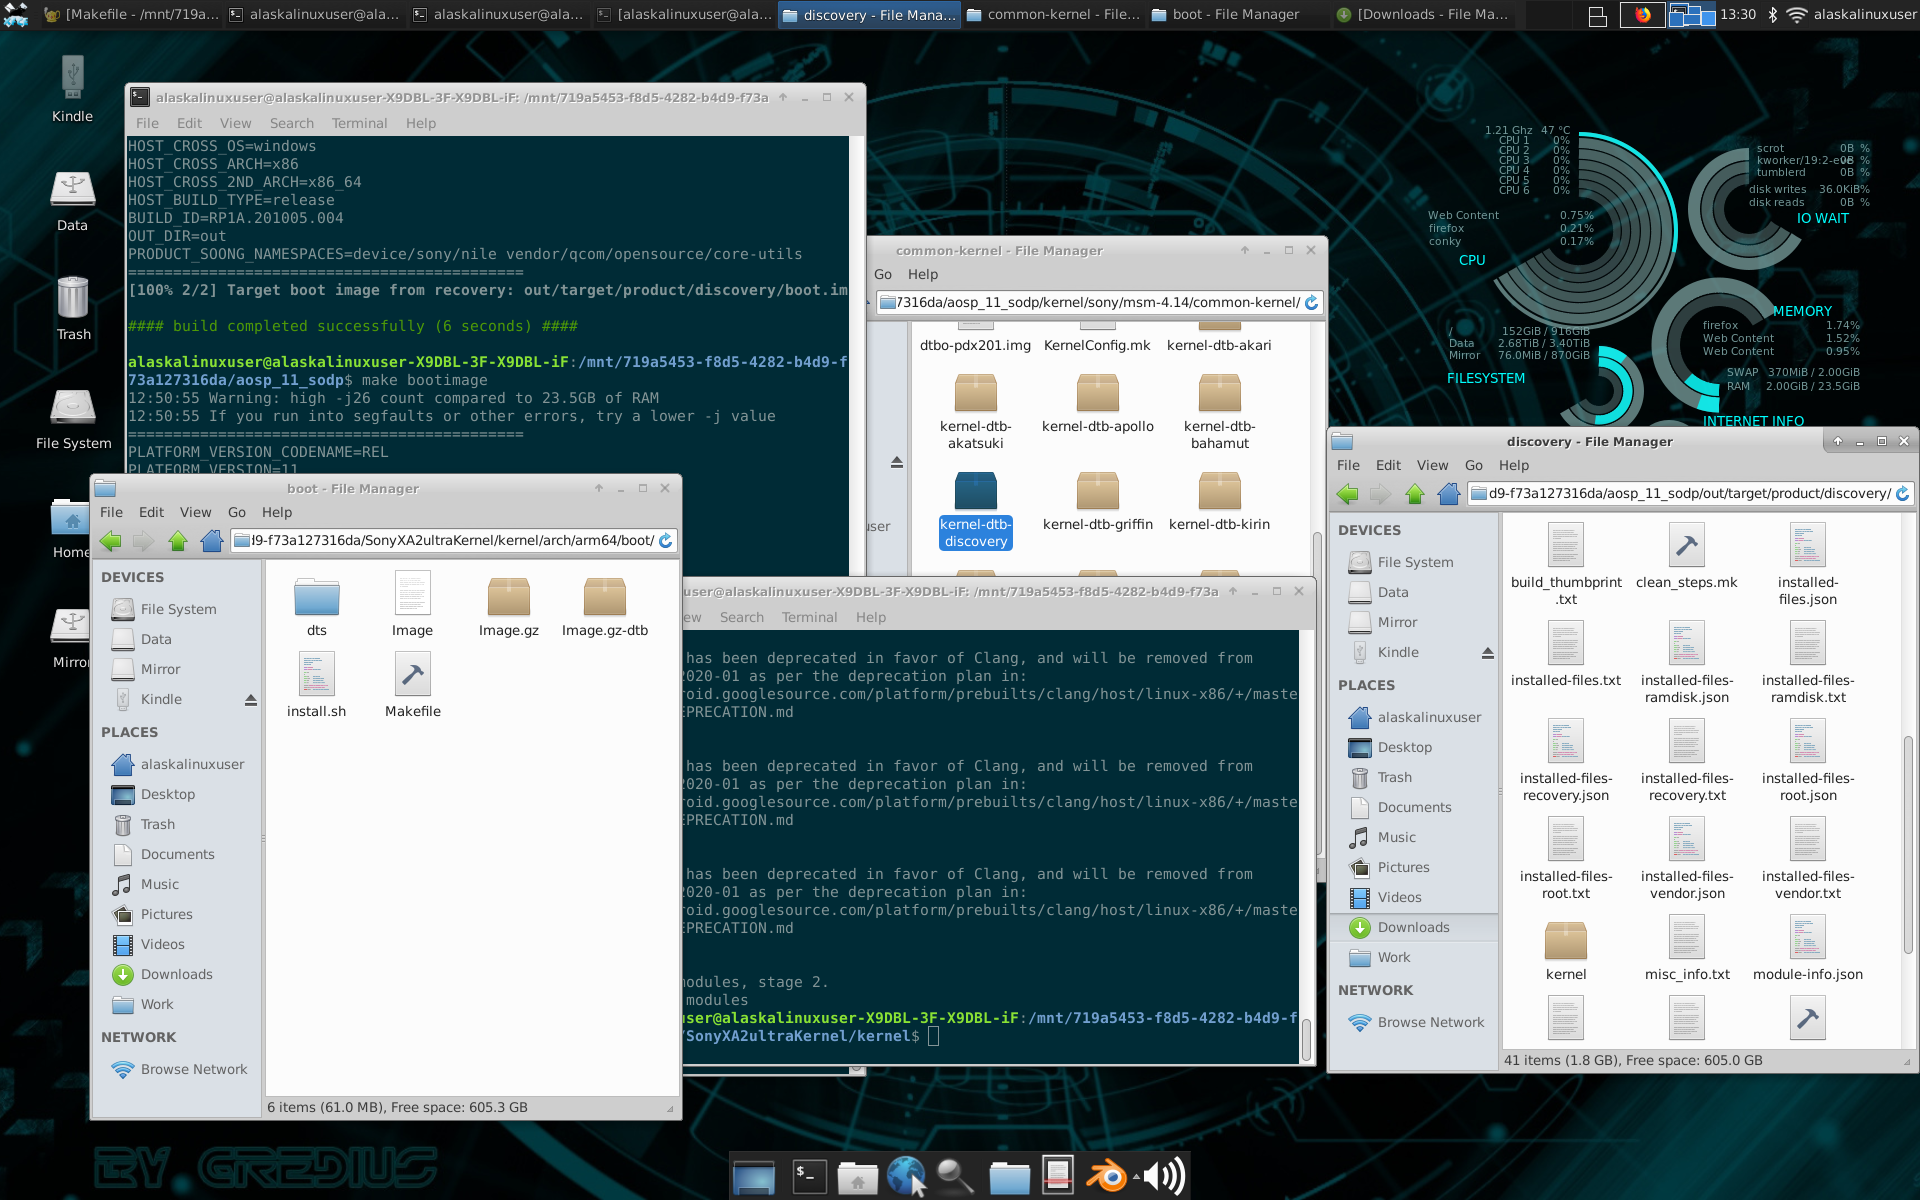This screenshot has height=1200, width=1920.
Task: Open the Go menu in boot File Manager
Action: 236,512
